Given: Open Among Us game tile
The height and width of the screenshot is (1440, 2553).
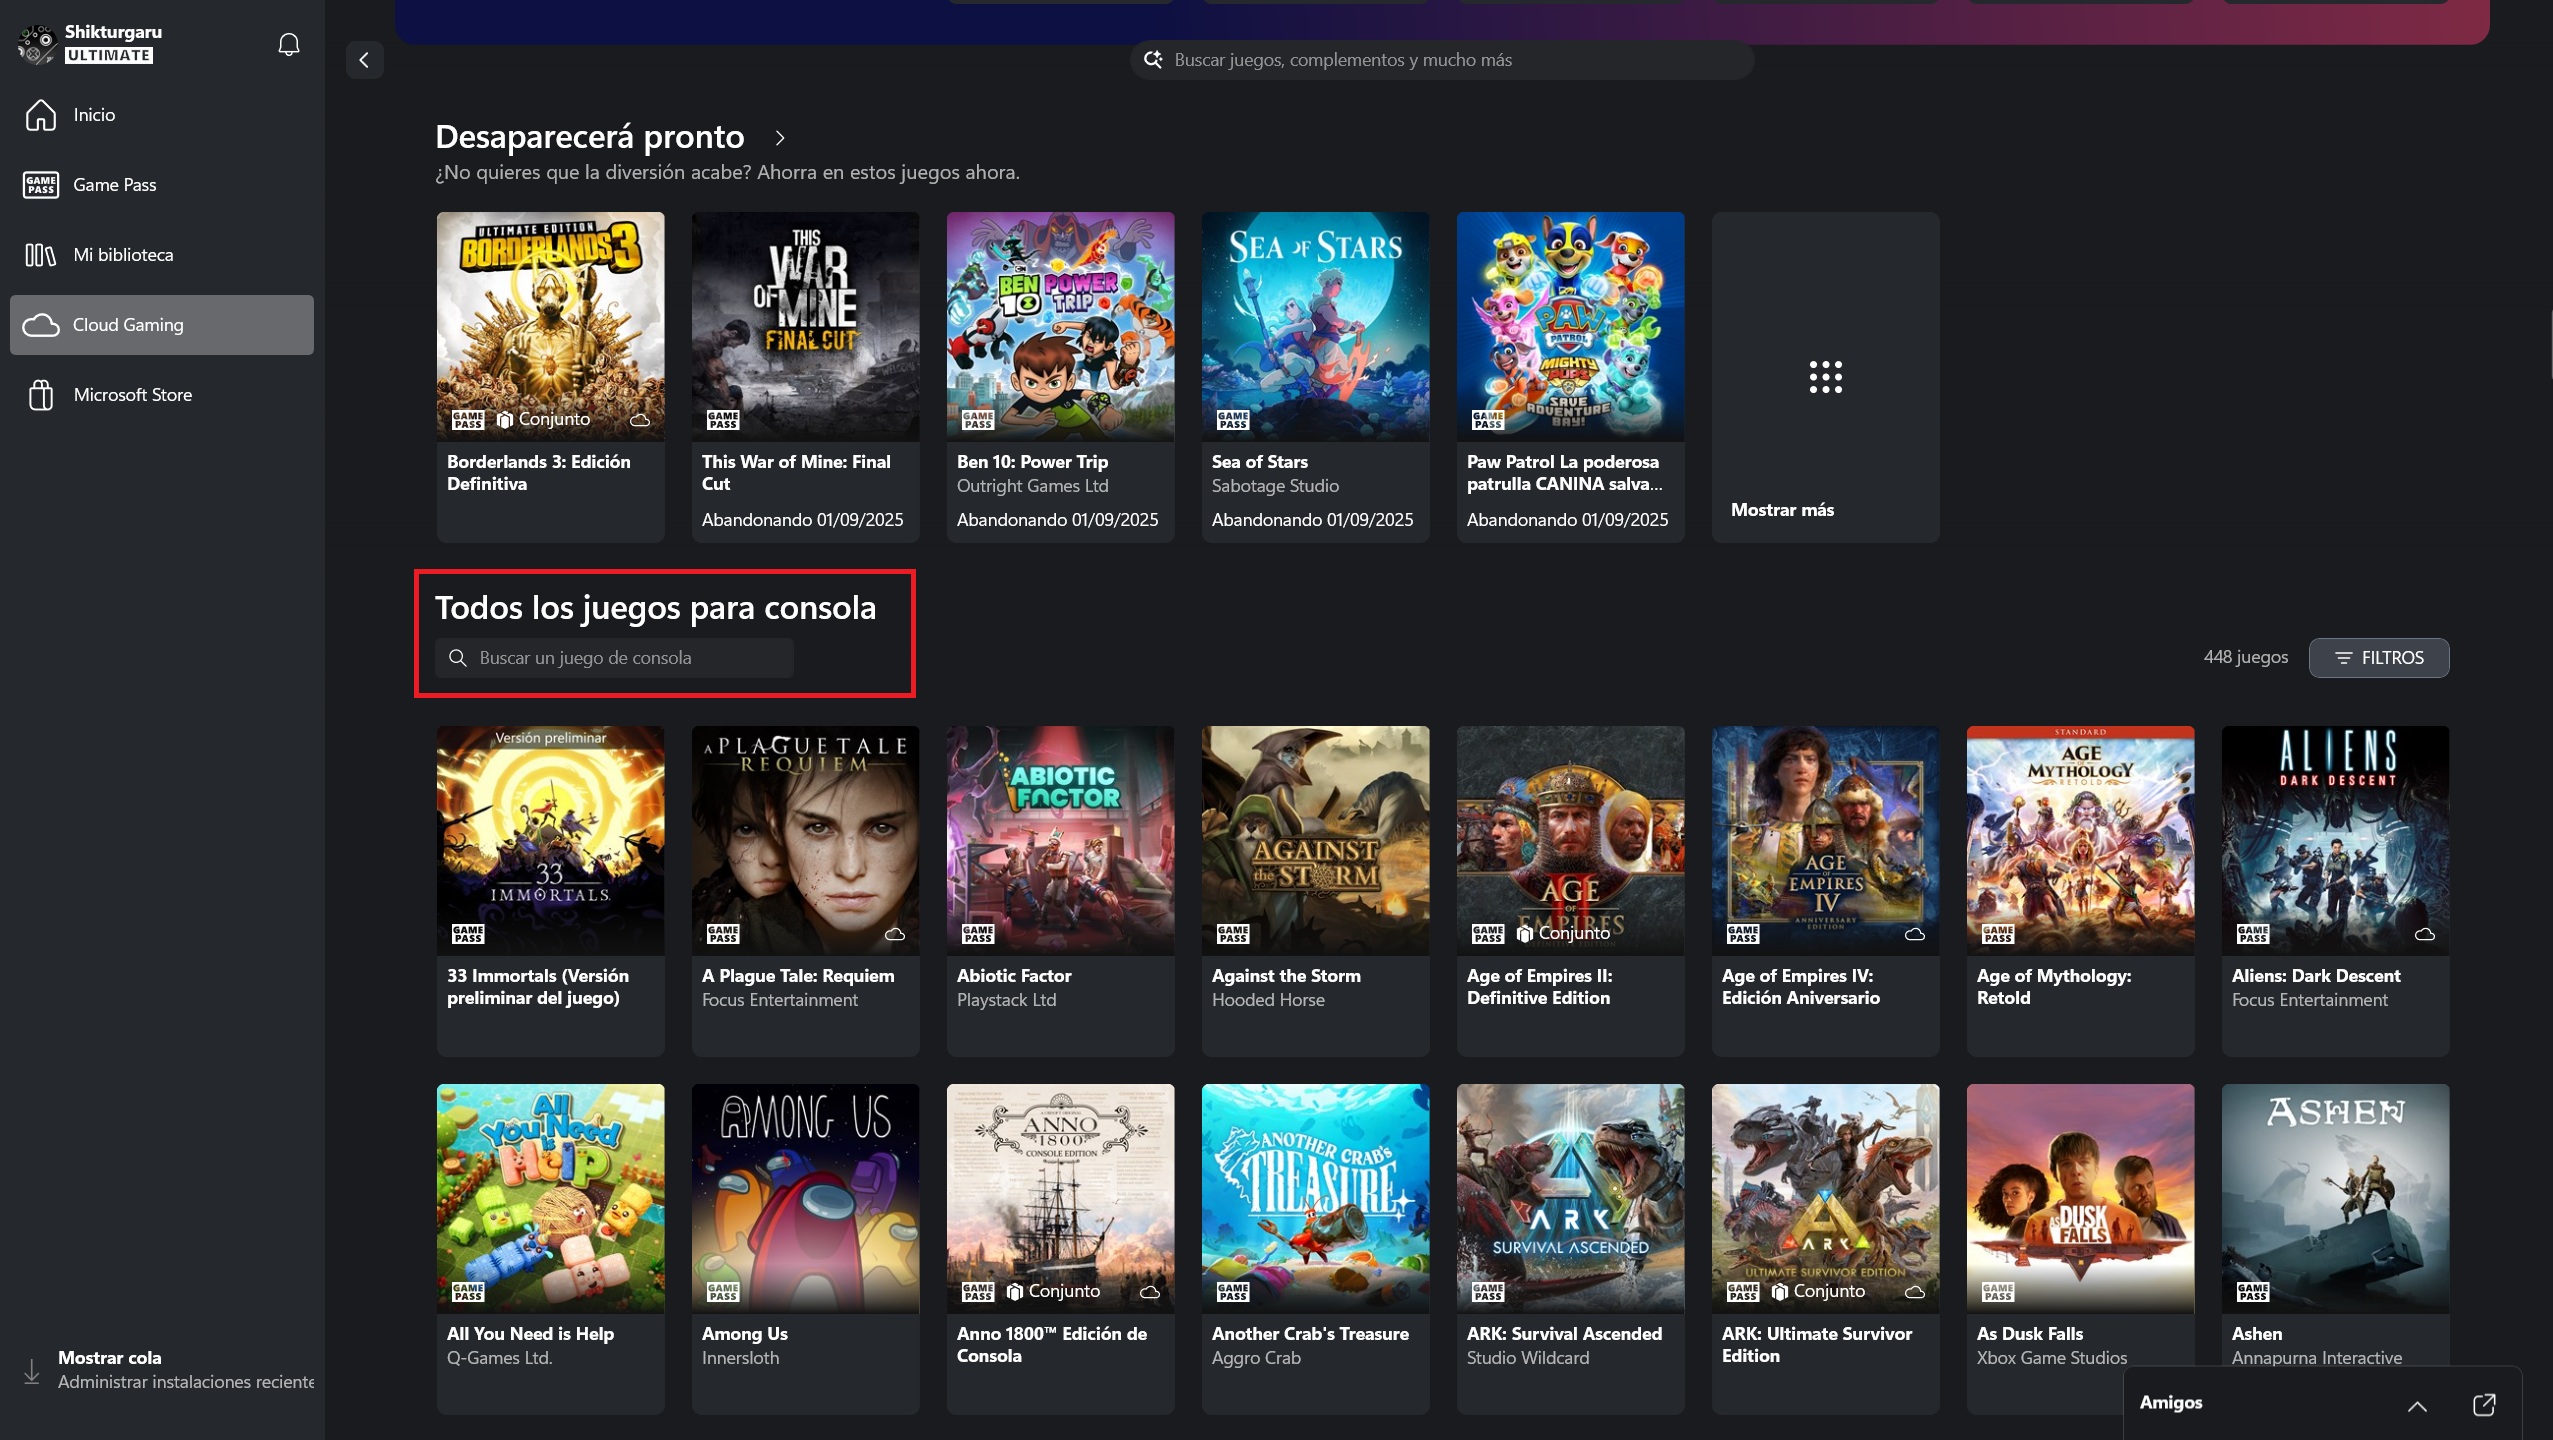Looking at the screenshot, I should (805, 1198).
